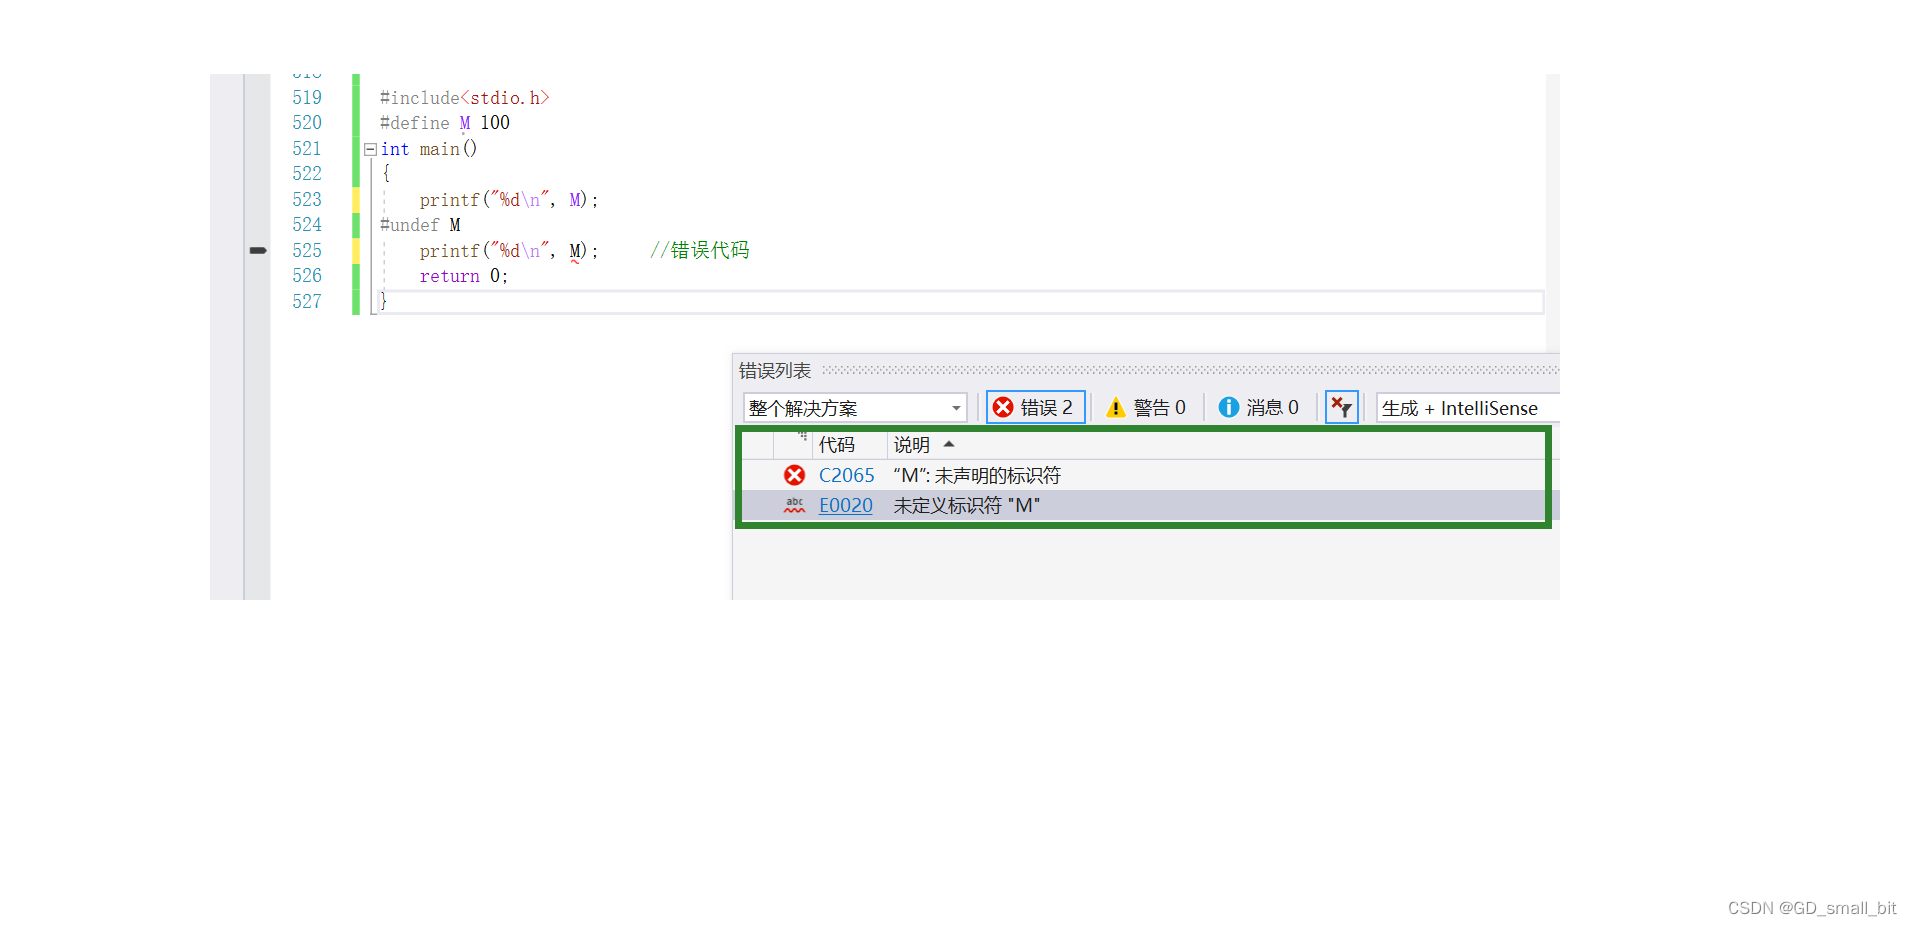The height and width of the screenshot is (926, 1912).
Task: Sort by the 代码 column header
Action: tap(837, 445)
